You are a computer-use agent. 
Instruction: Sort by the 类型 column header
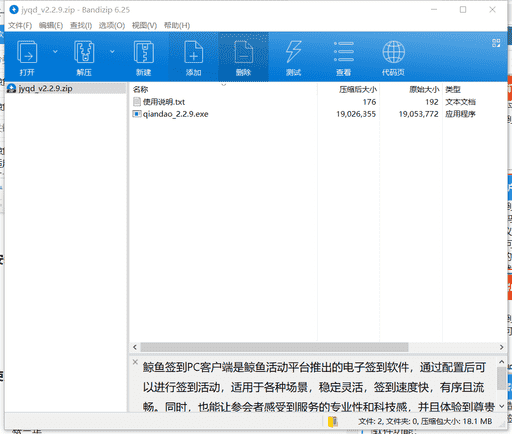click(453, 89)
